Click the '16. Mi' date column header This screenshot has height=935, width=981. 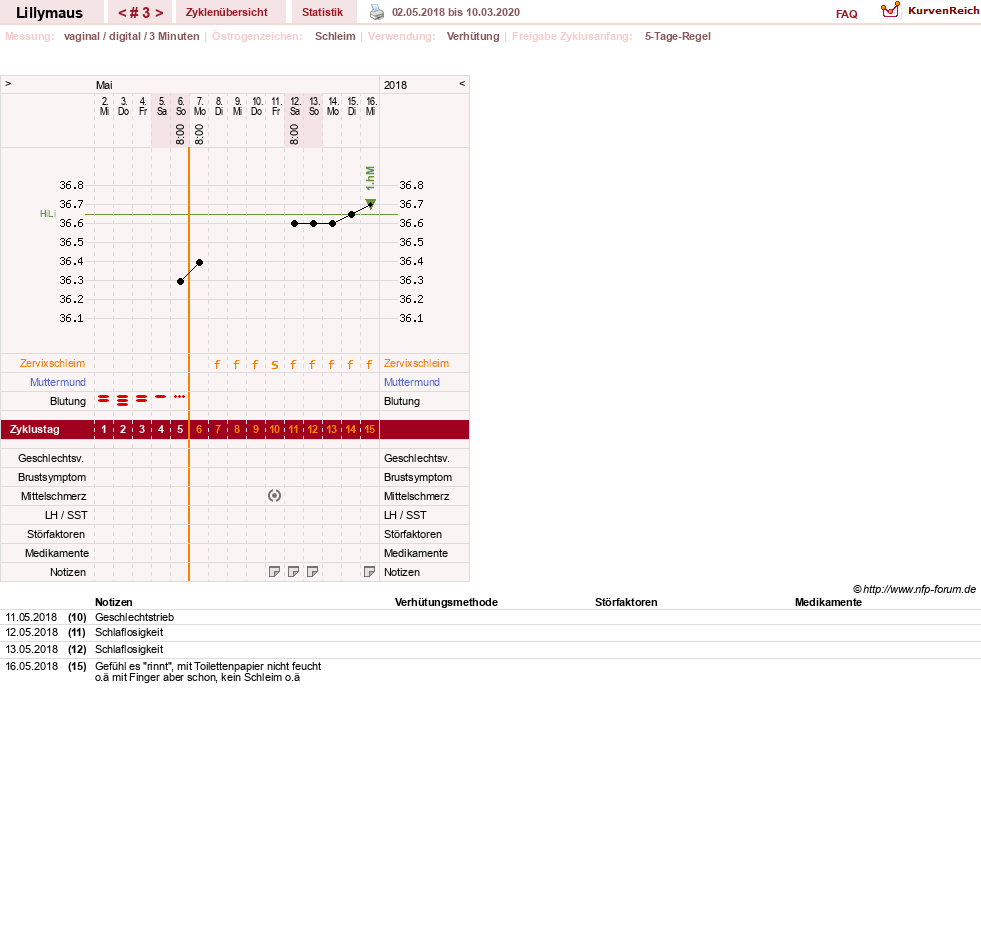(371, 106)
